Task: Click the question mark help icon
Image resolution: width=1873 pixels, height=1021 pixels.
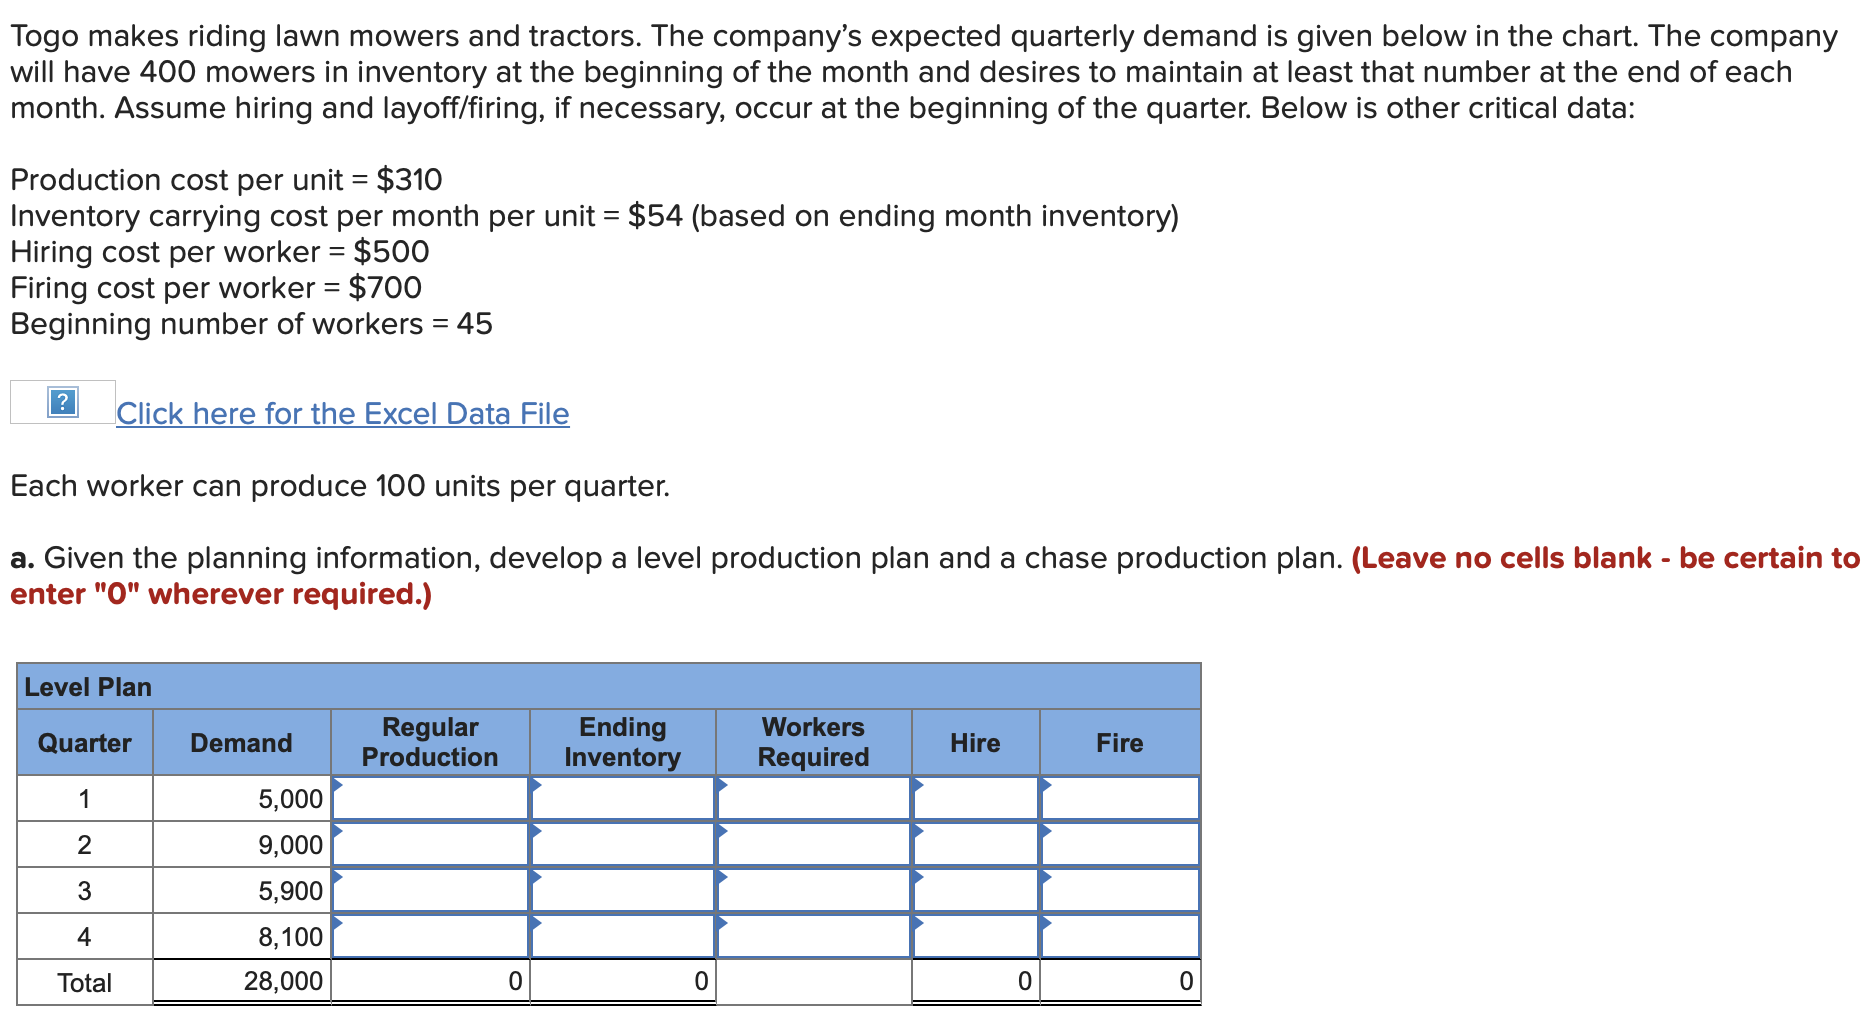Action: [61, 403]
